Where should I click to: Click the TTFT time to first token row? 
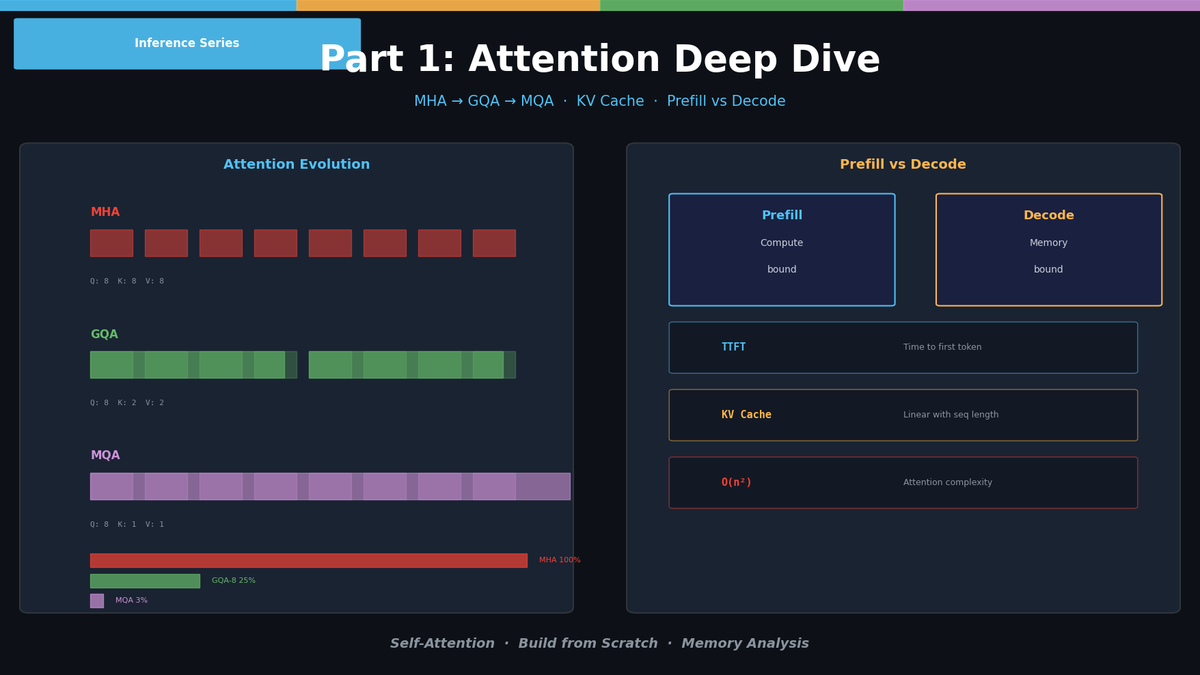point(903,348)
